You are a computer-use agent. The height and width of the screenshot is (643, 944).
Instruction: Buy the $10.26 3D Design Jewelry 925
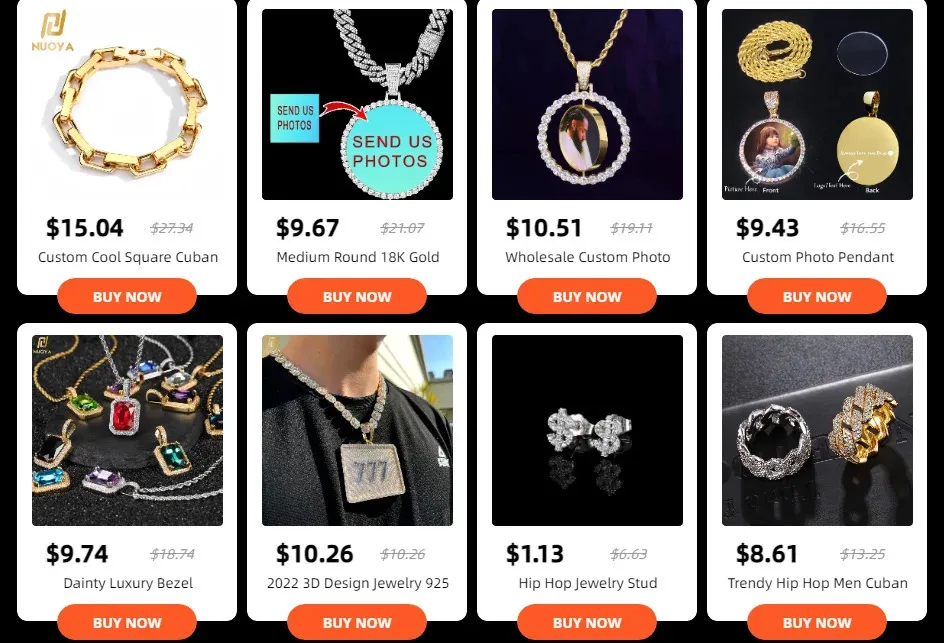pyautogui.click(x=357, y=623)
